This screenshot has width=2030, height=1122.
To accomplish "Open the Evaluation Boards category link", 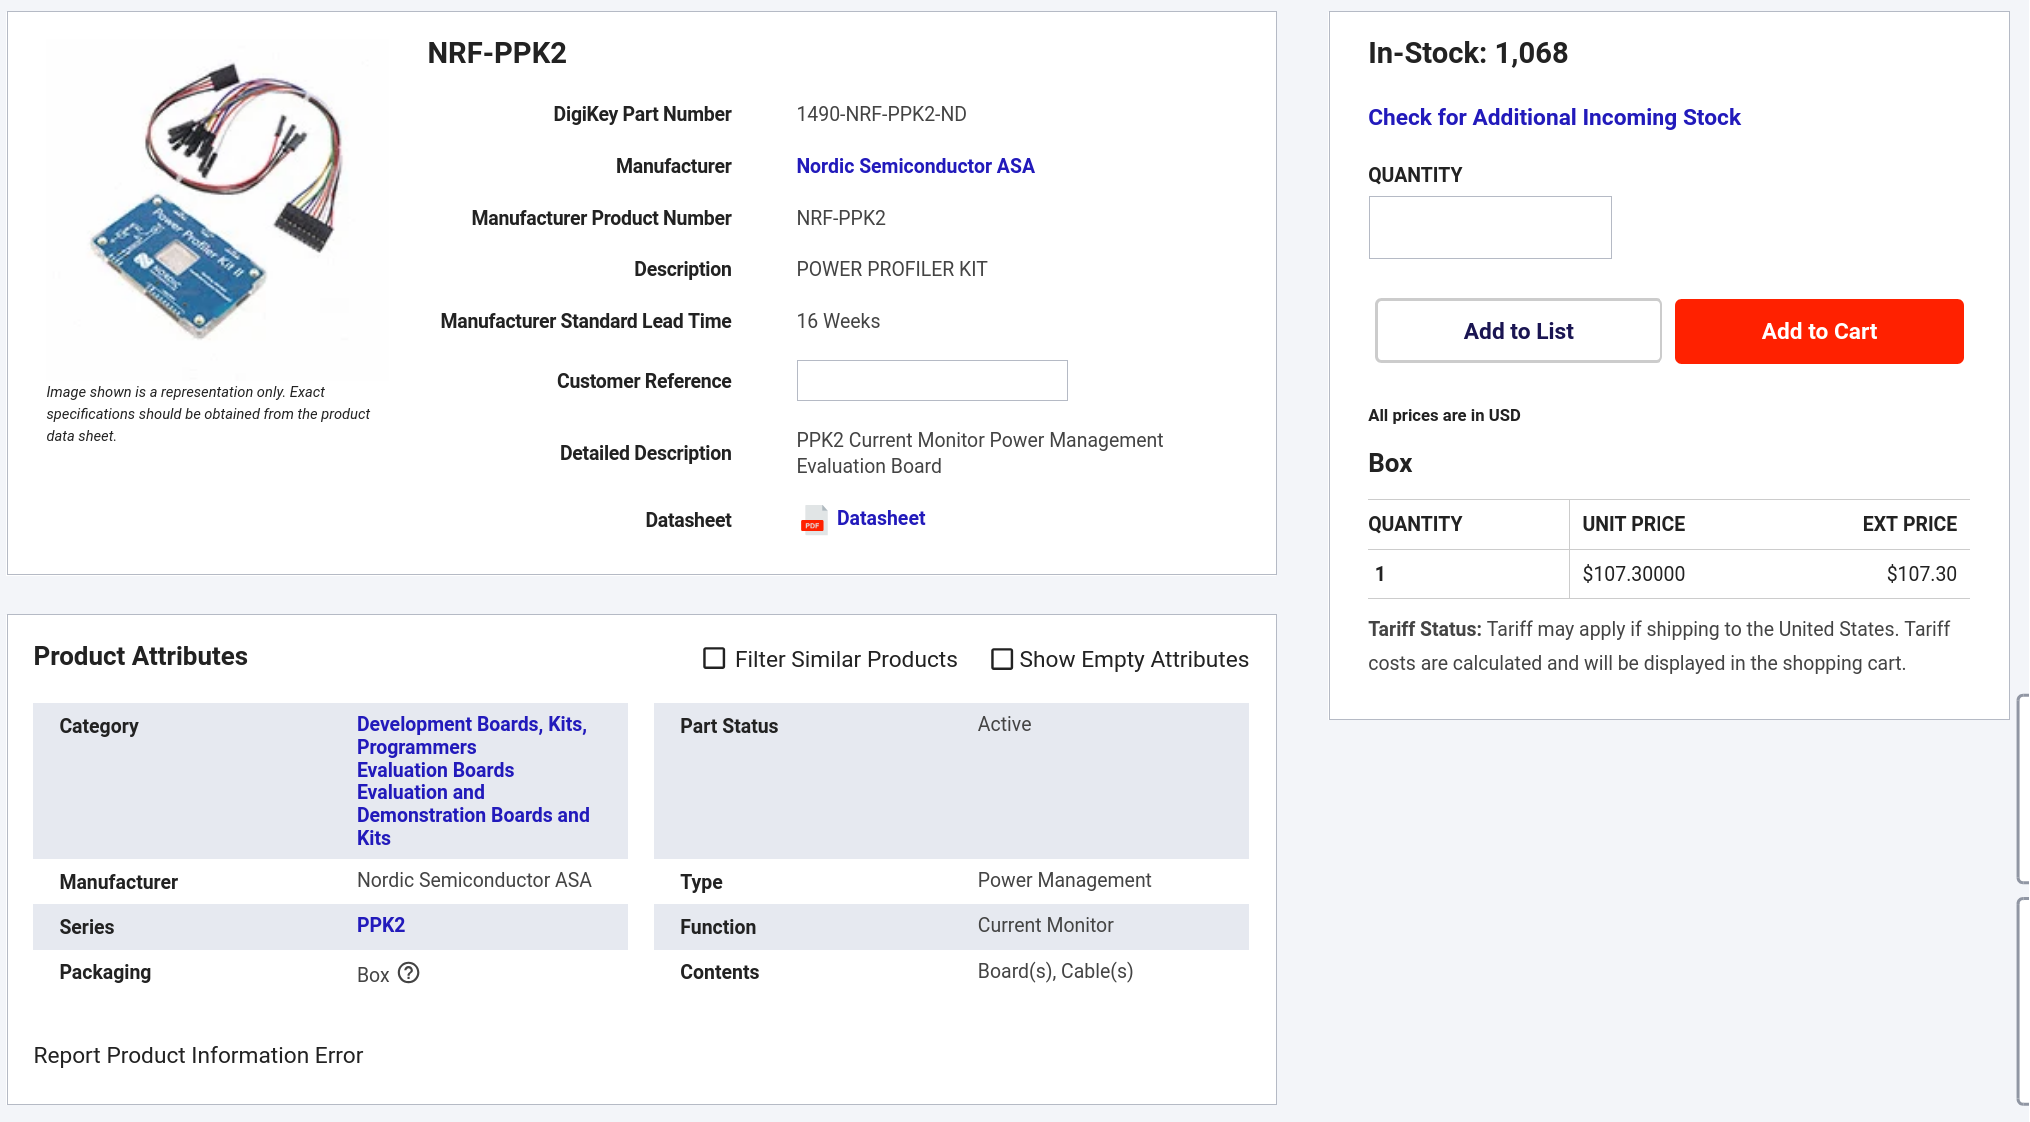I will [435, 770].
